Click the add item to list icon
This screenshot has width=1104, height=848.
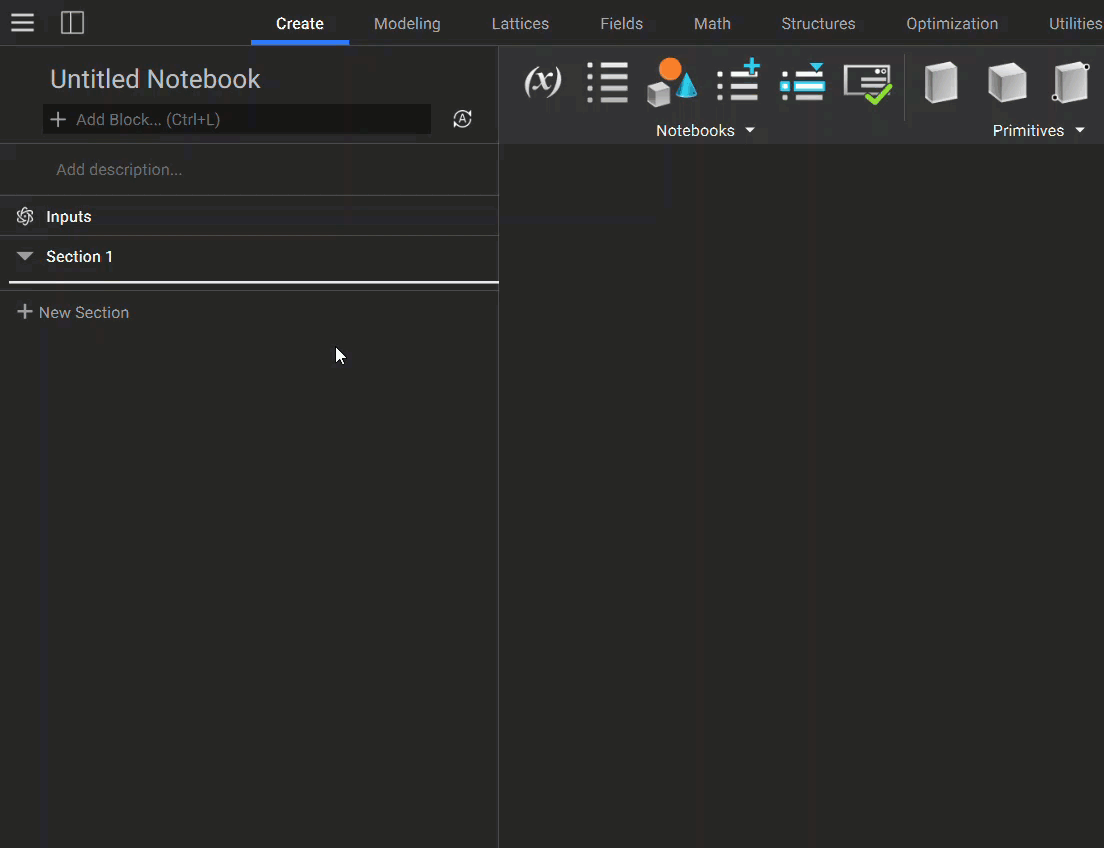click(x=737, y=82)
